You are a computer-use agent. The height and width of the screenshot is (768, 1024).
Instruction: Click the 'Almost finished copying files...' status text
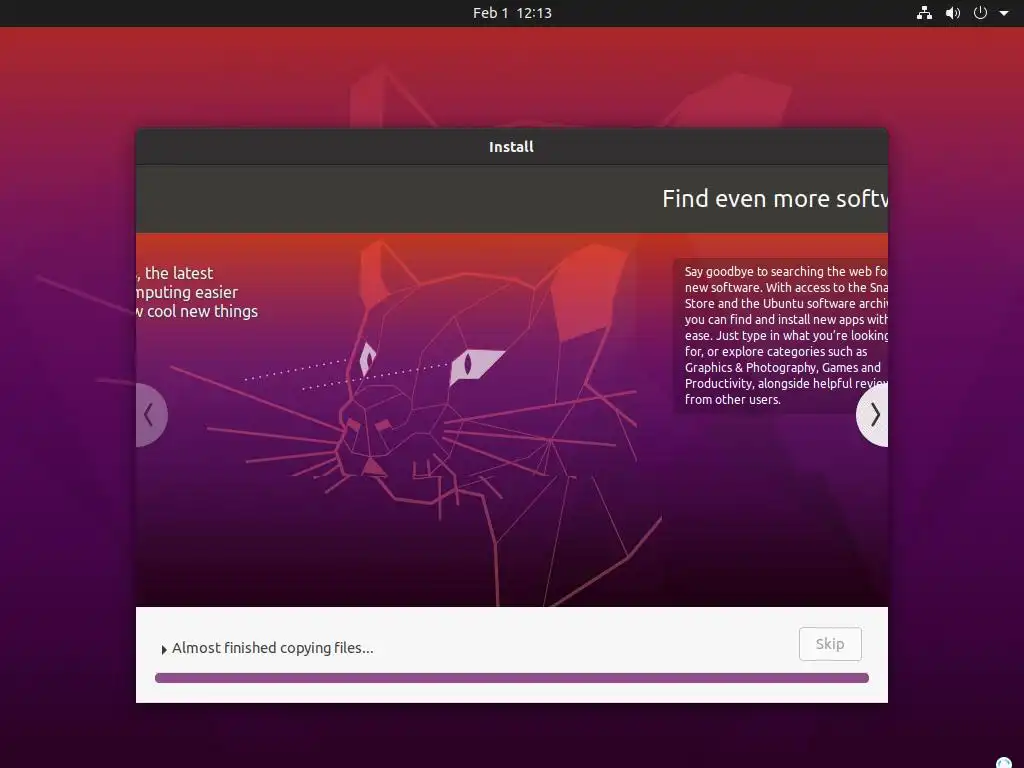(x=272, y=648)
